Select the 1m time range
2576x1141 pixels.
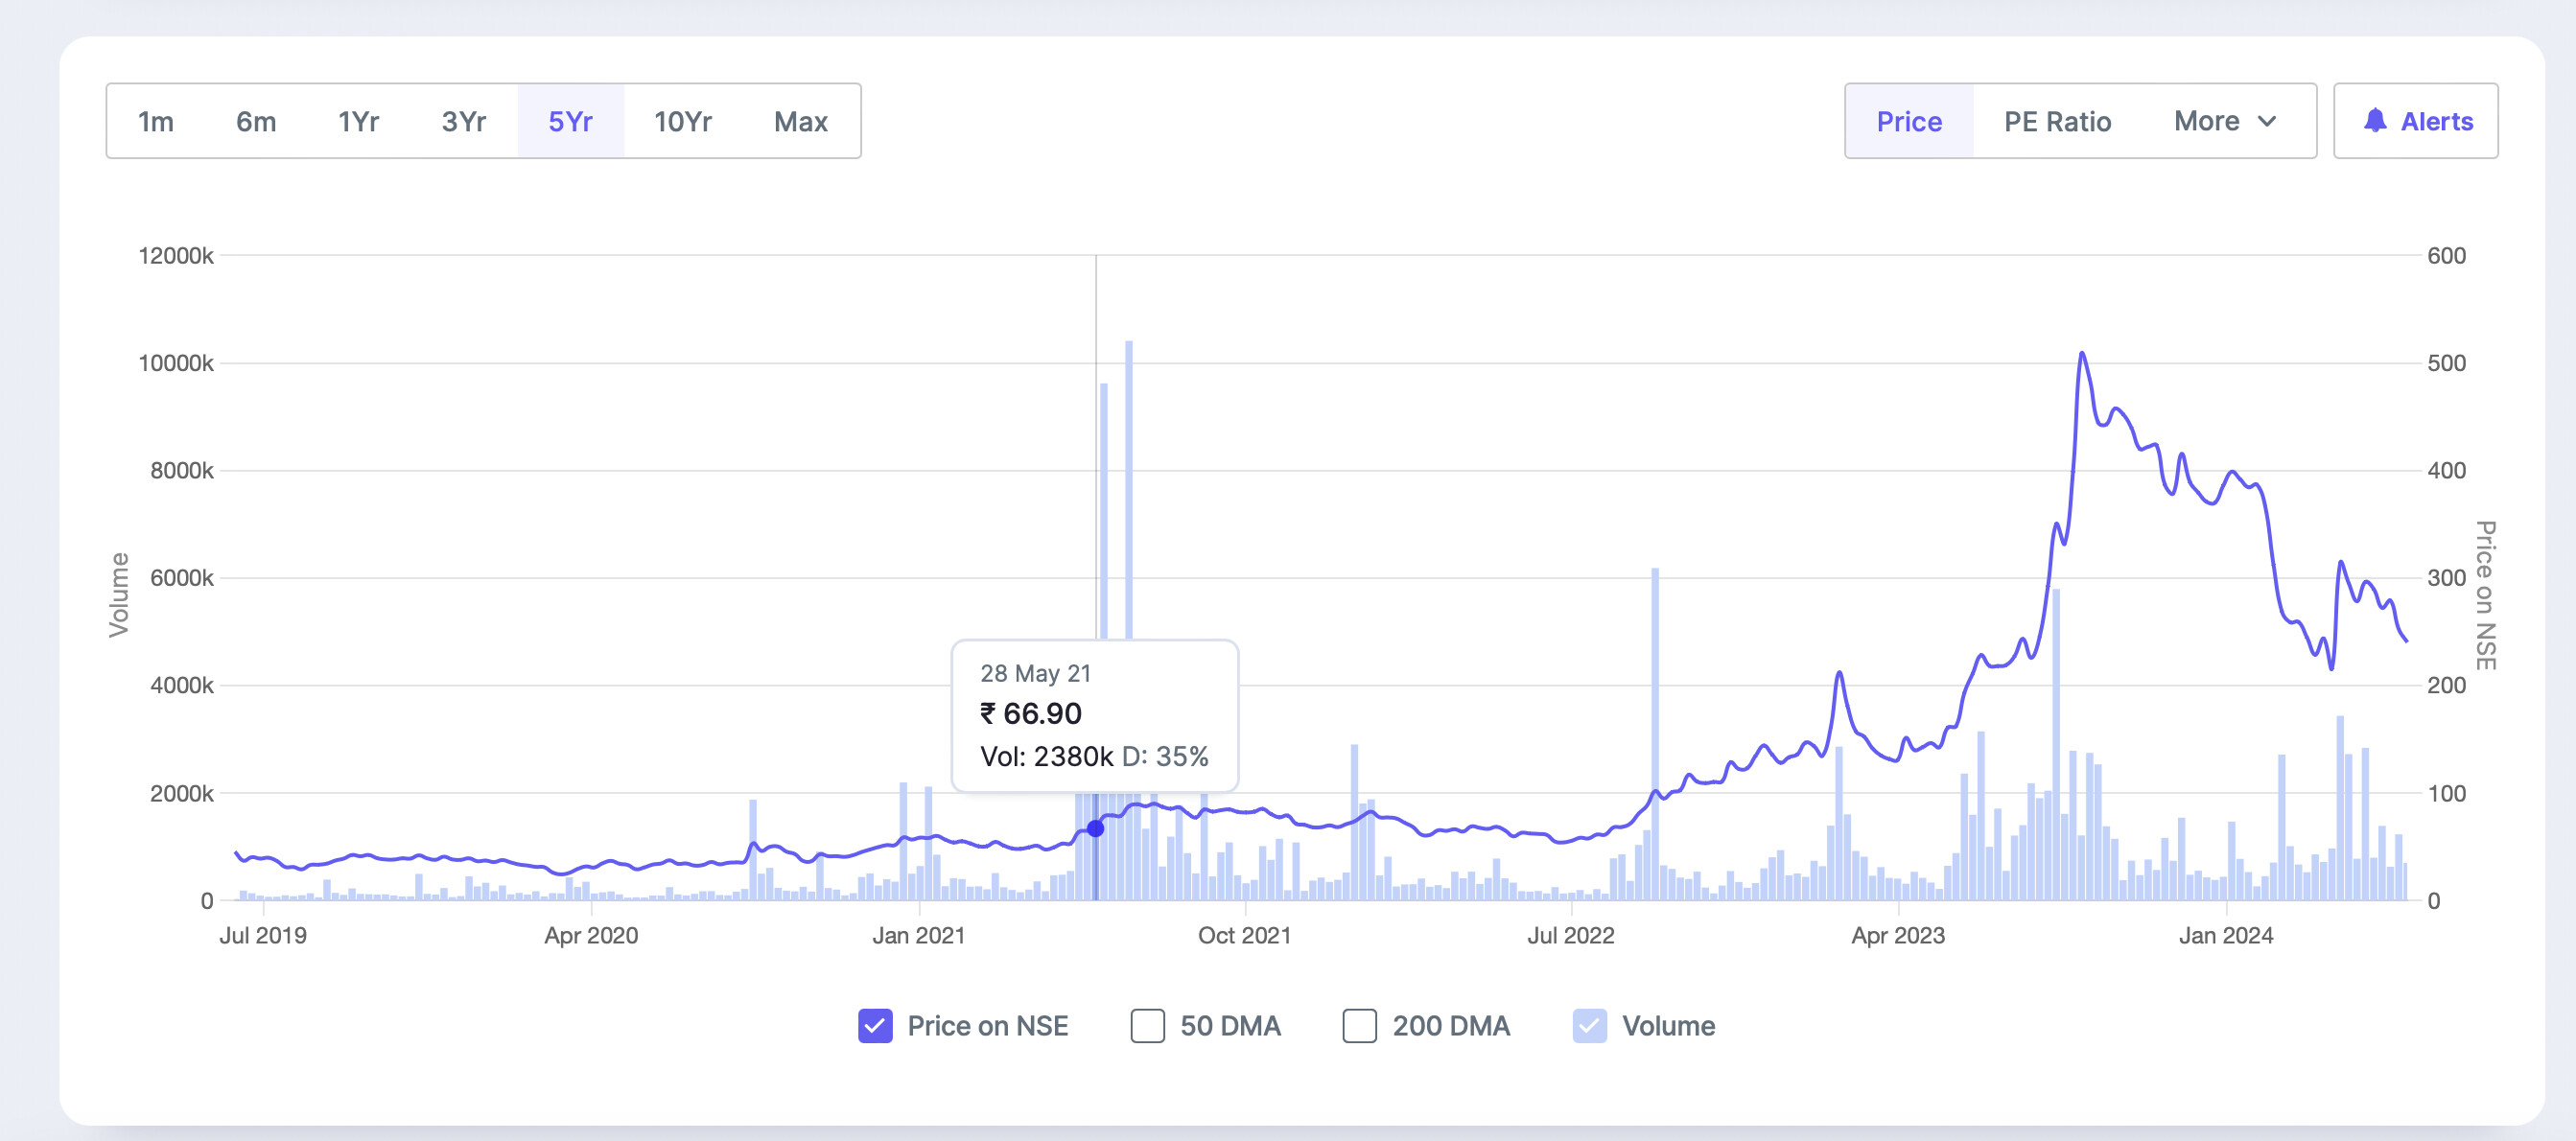pyautogui.click(x=156, y=121)
